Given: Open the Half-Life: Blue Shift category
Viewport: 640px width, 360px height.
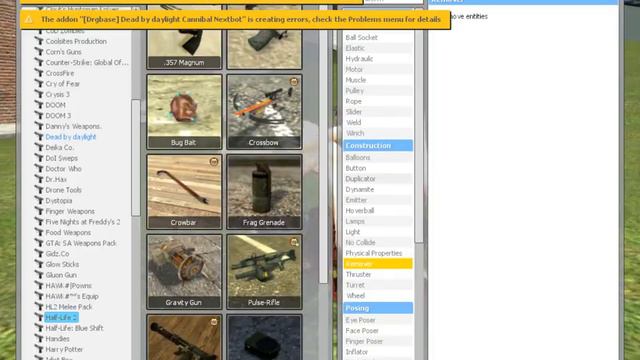Looking at the screenshot, I should click(x=74, y=328).
